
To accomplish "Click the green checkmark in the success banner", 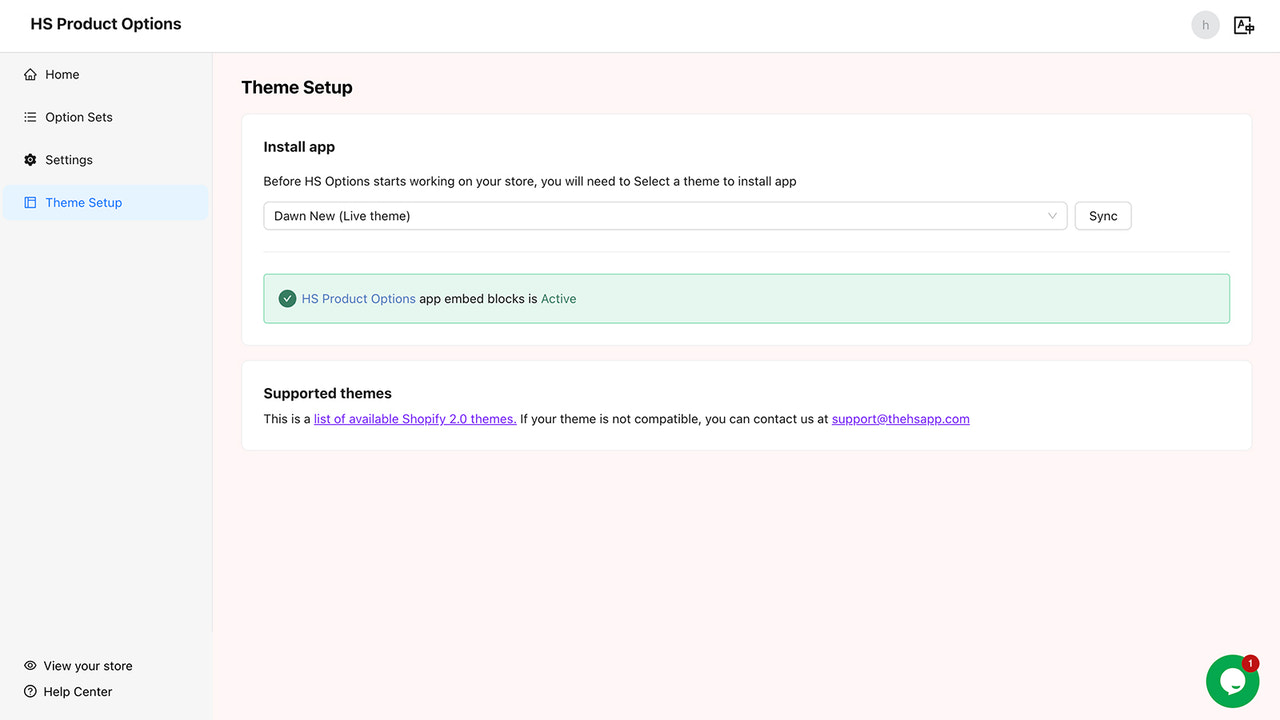I will pos(287,298).
